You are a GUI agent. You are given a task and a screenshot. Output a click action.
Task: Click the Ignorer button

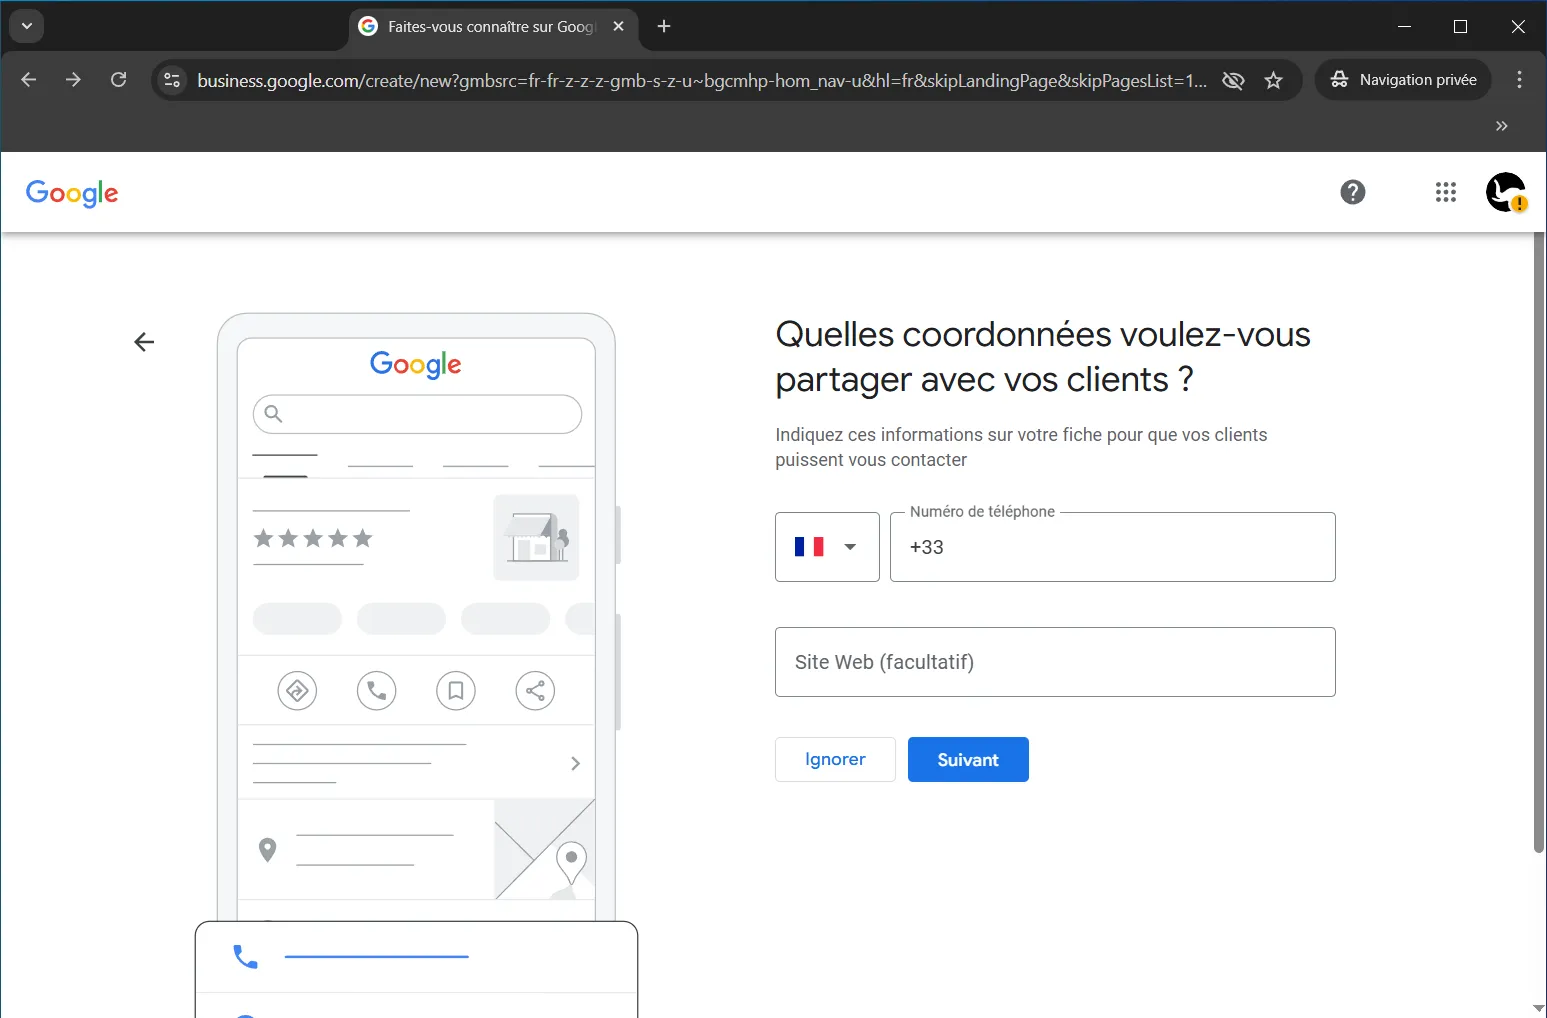pos(835,760)
